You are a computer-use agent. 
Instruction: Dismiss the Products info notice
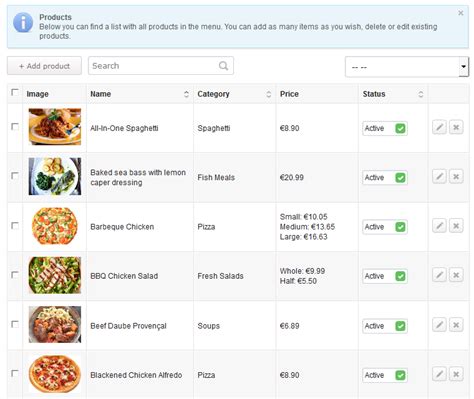461,13
